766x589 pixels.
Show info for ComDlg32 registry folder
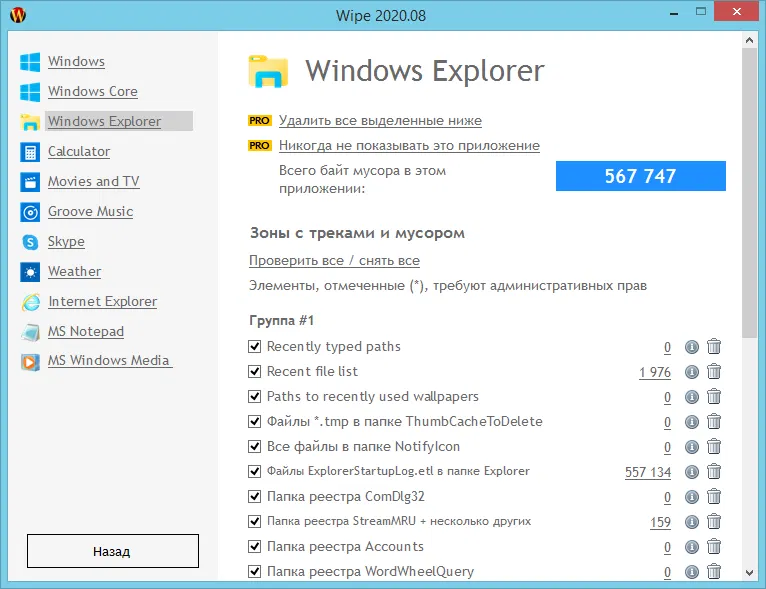tap(692, 497)
